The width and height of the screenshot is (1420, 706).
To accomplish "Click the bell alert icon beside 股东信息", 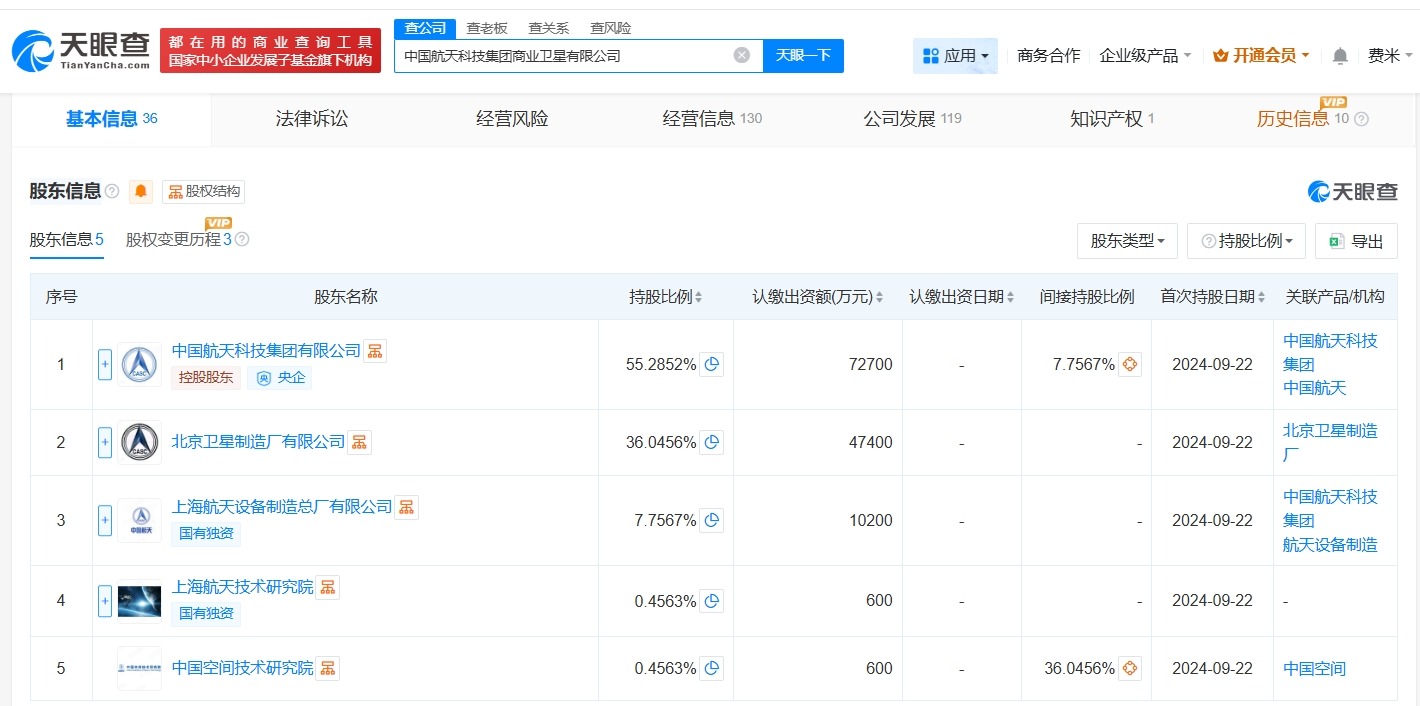I will click(140, 191).
